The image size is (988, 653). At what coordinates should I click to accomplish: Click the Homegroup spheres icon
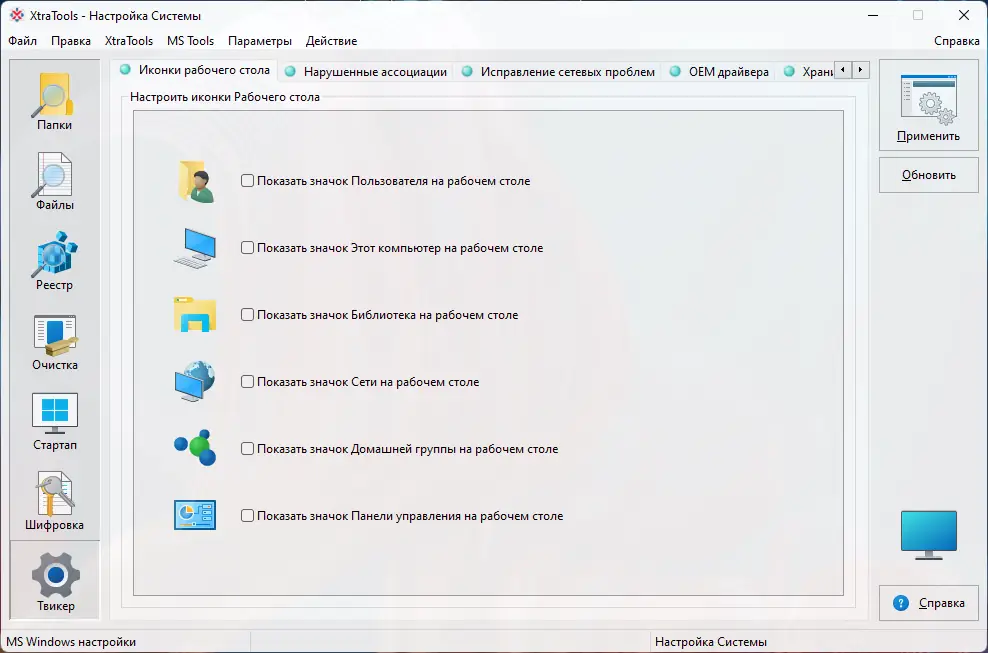pos(195,448)
